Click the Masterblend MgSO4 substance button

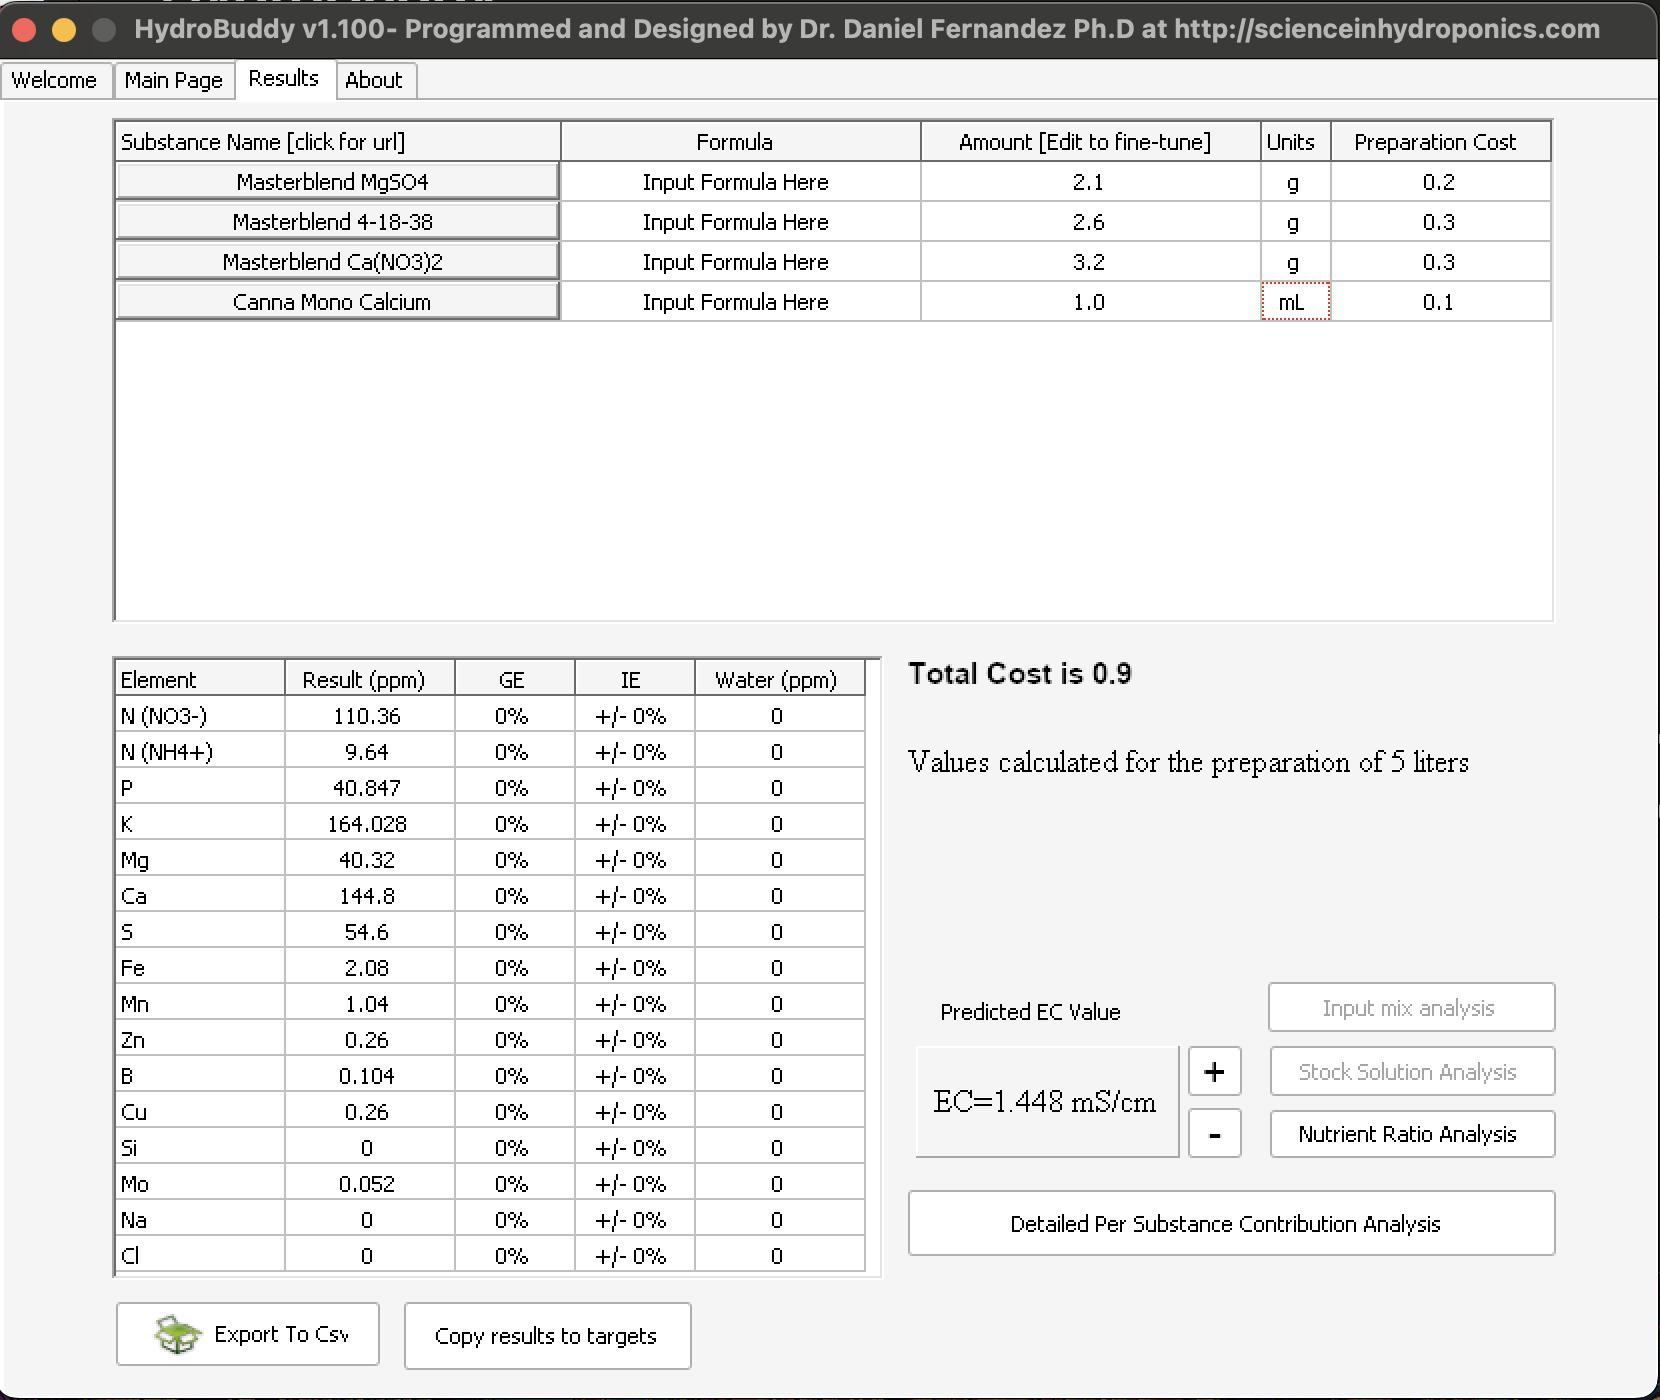coord(337,182)
